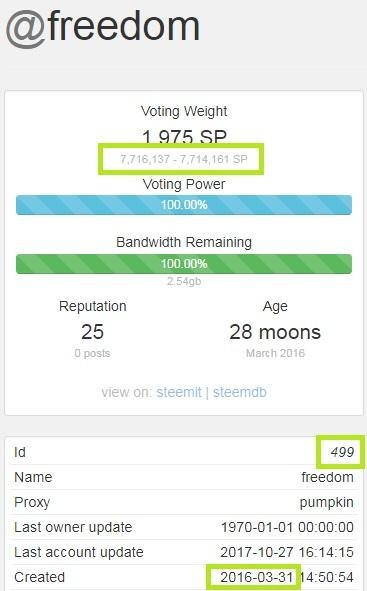Select the Last account update timestamp
The height and width of the screenshot is (591, 367).
pos(287,553)
